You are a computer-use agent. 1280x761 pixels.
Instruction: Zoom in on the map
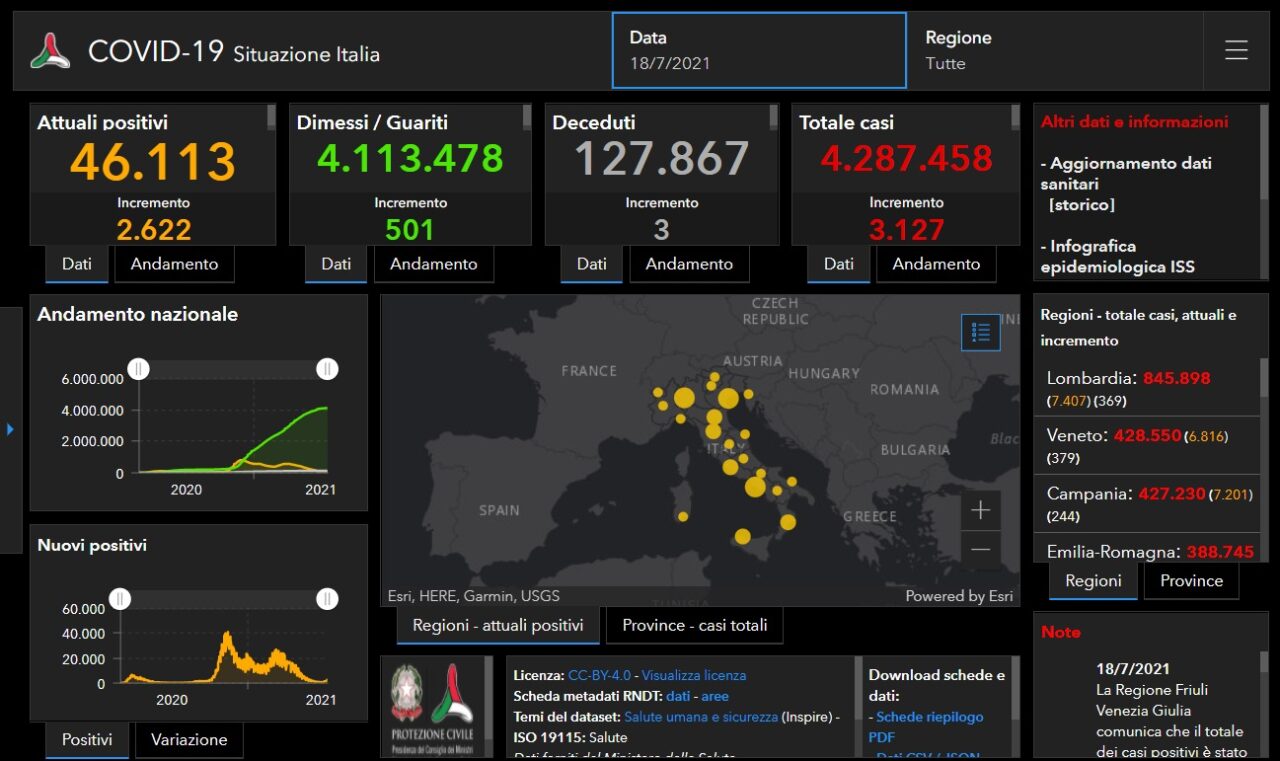pyautogui.click(x=980, y=511)
